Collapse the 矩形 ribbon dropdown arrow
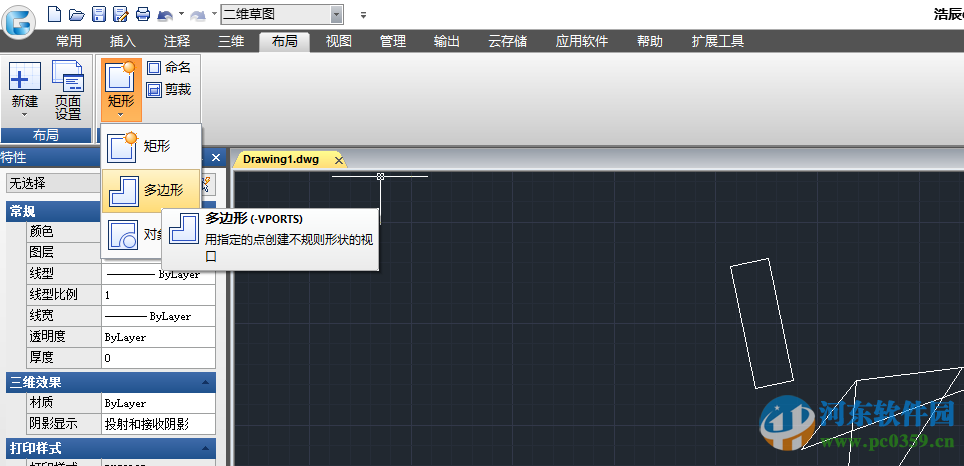Image resolution: width=964 pixels, height=466 pixels. pyautogui.click(x=120, y=115)
